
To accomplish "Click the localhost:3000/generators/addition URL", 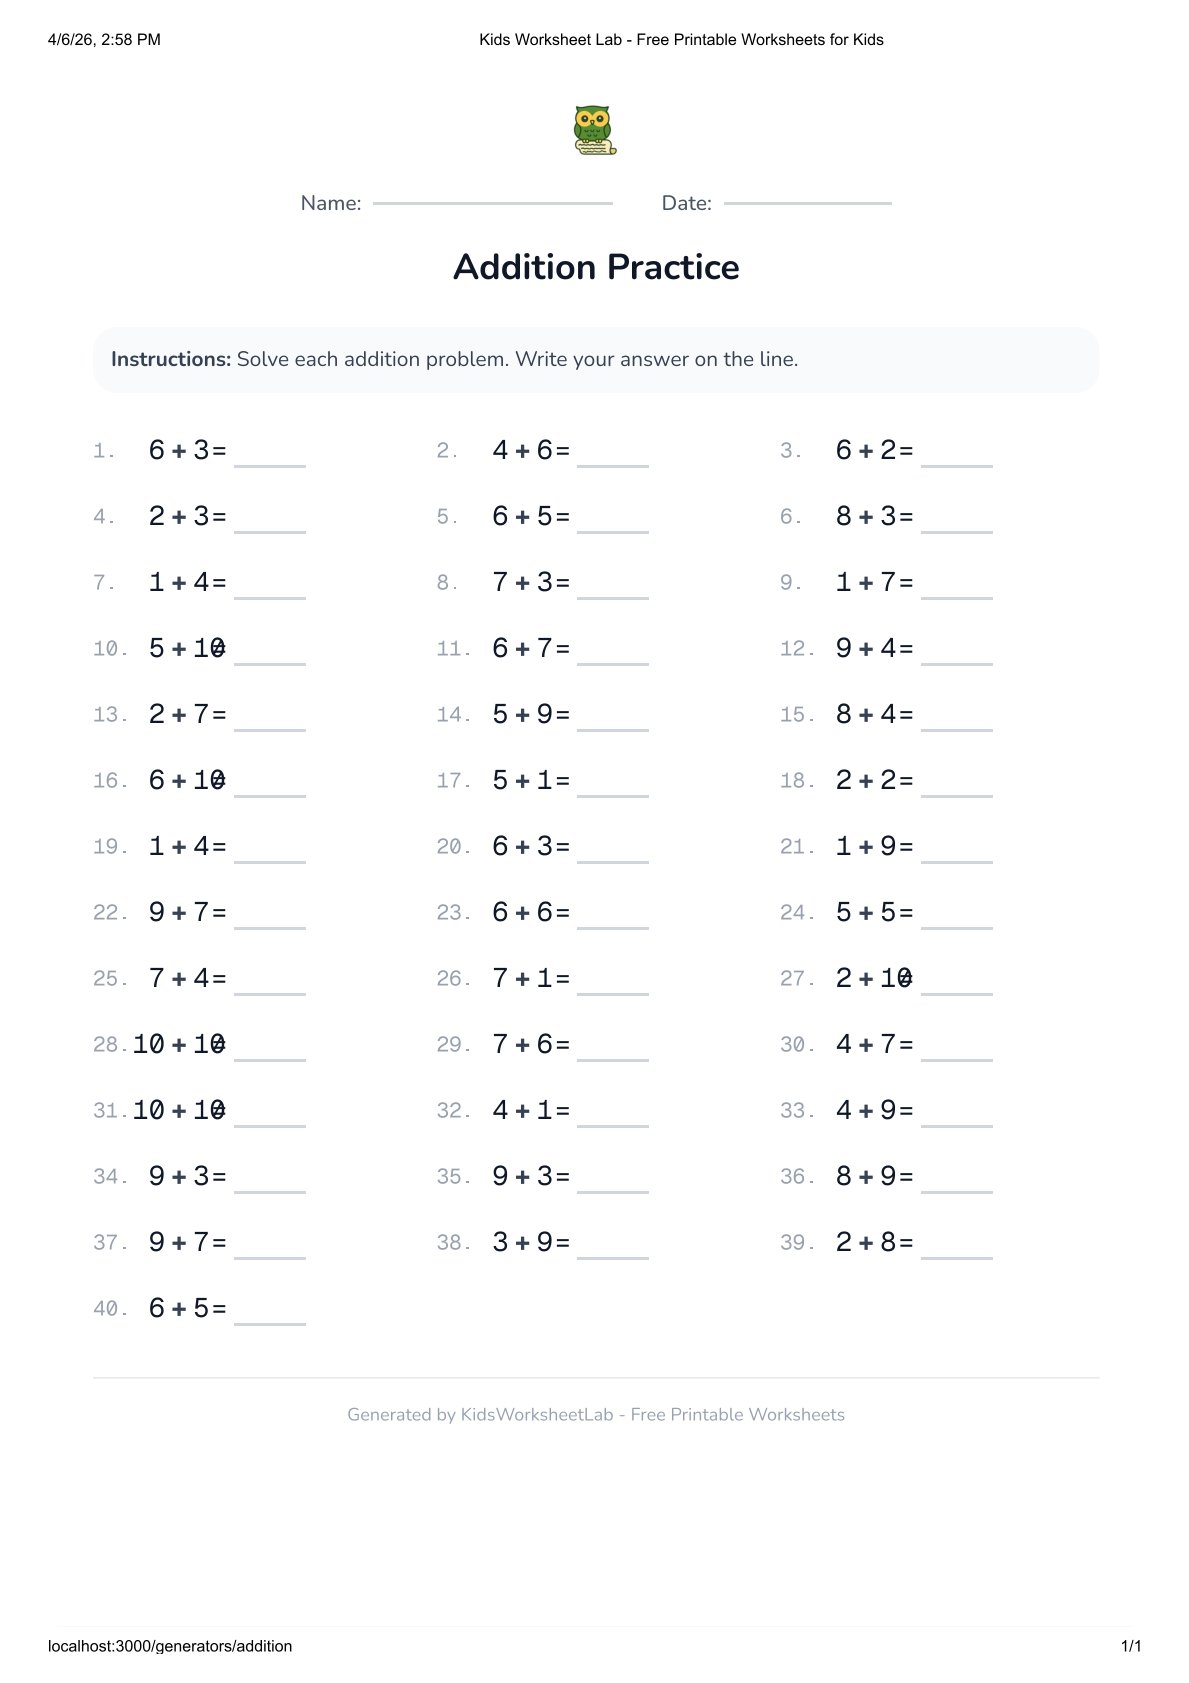I will pyautogui.click(x=170, y=1646).
